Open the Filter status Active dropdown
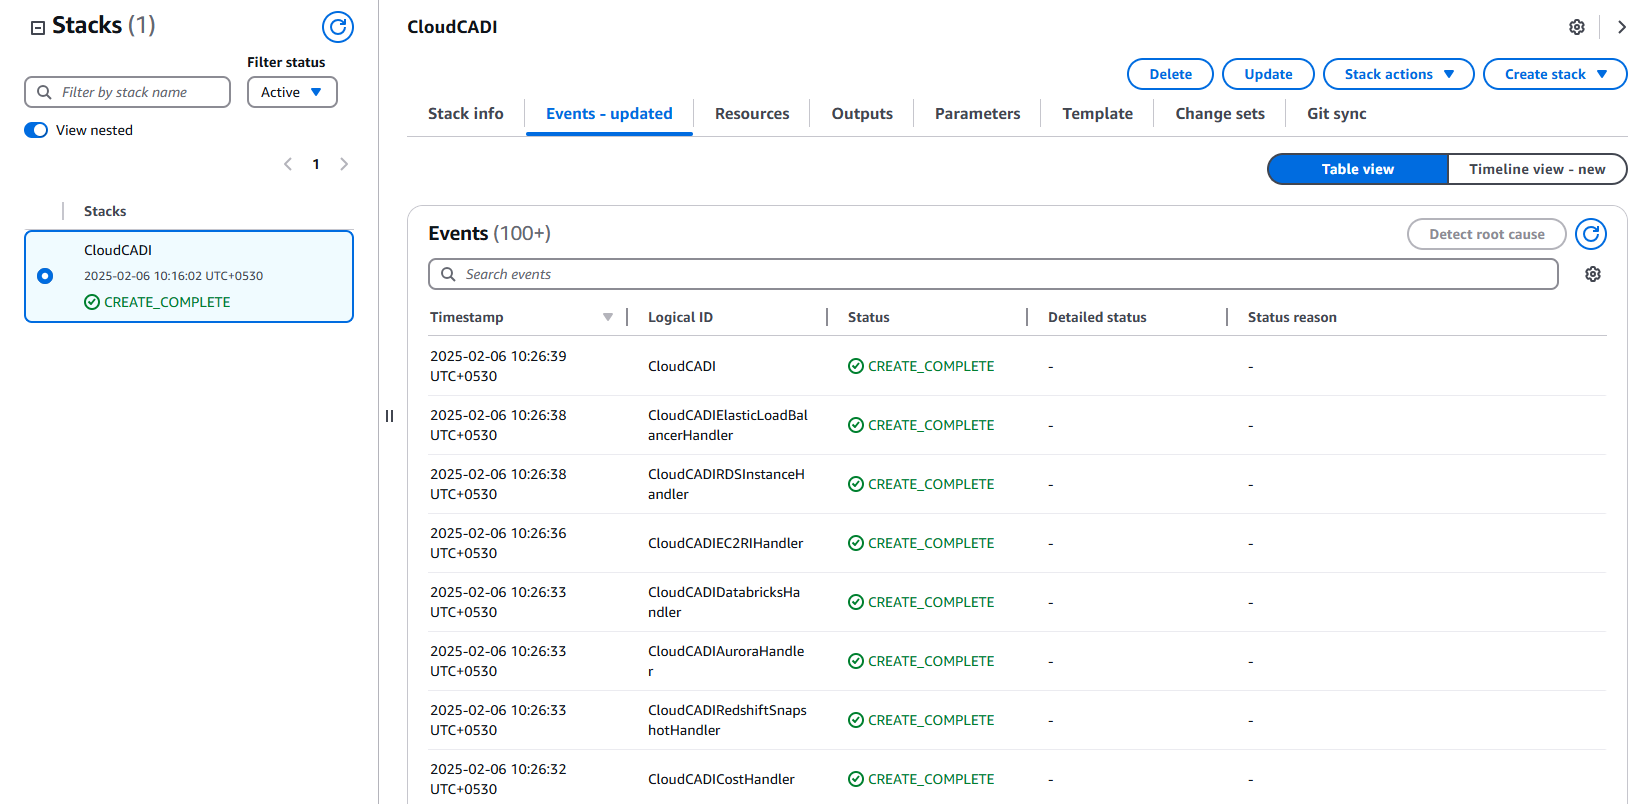 pyautogui.click(x=292, y=92)
